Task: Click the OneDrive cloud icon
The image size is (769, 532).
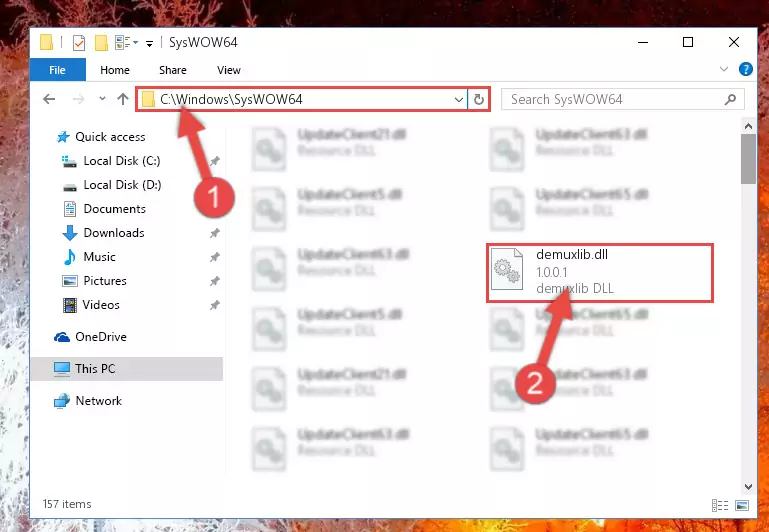Action: coord(62,337)
